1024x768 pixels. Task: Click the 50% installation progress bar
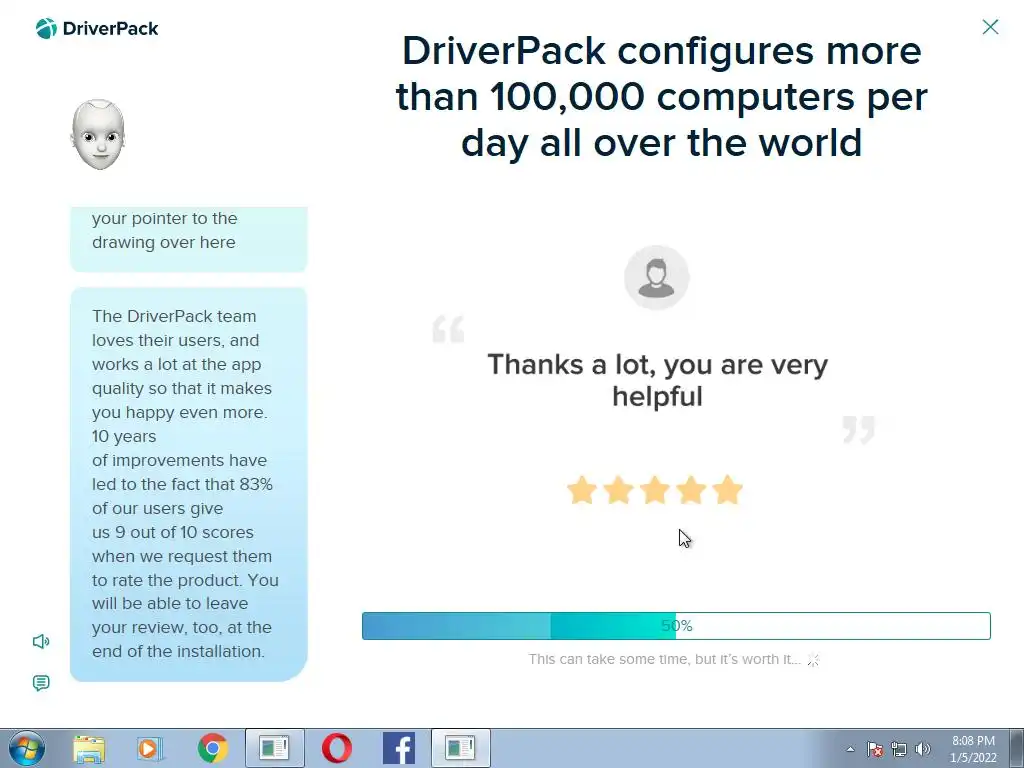676,626
